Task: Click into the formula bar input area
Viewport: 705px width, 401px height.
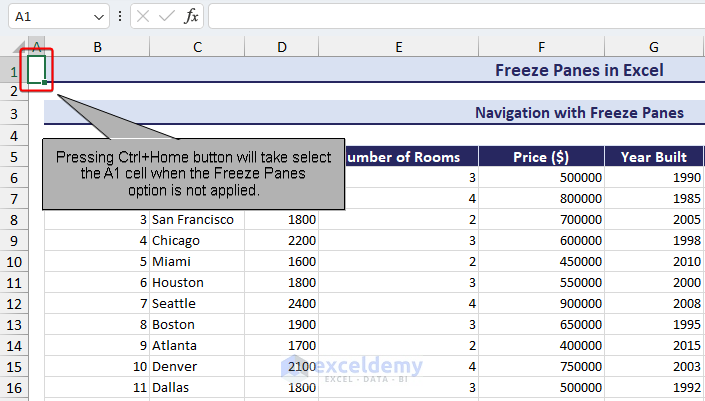Action: (450, 17)
